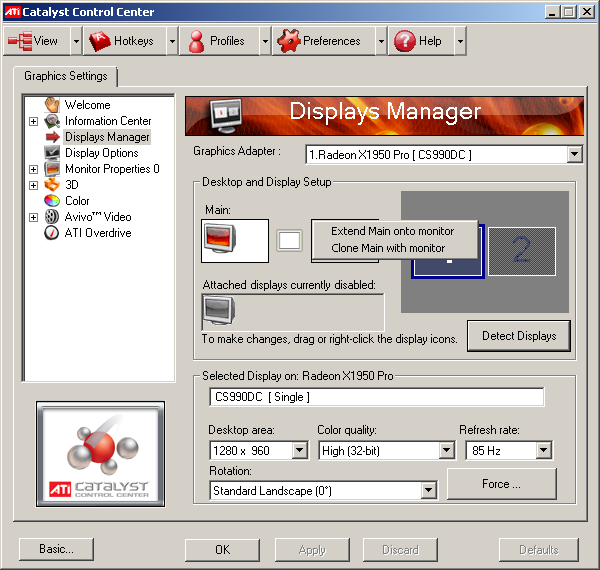The height and width of the screenshot is (570, 600).
Task: Click the ATI logo in title bar
Action: pyautogui.click(x=12, y=12)
